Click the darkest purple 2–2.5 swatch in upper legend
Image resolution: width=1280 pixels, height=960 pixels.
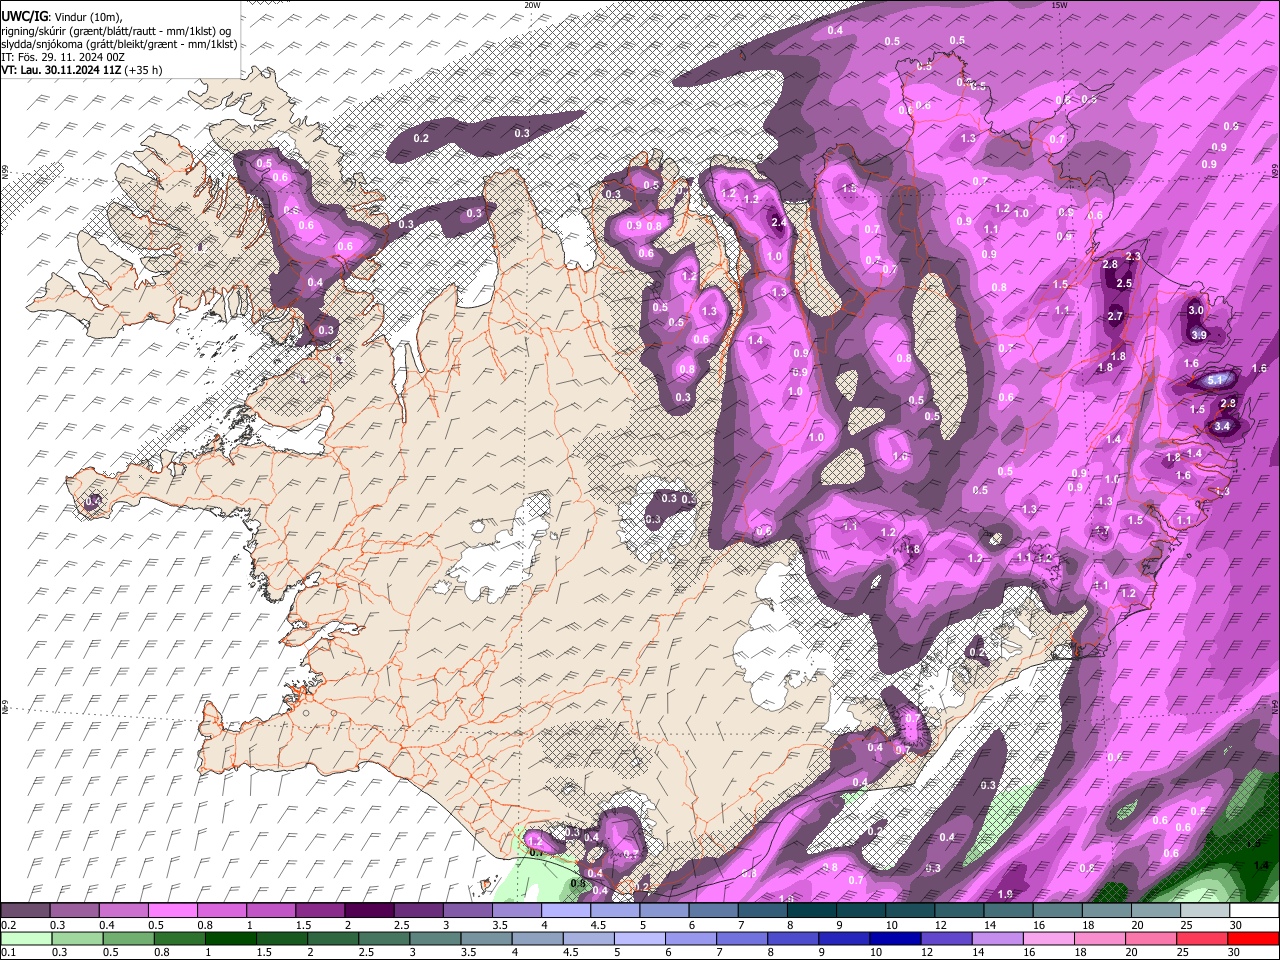click(x=369, y=911)
